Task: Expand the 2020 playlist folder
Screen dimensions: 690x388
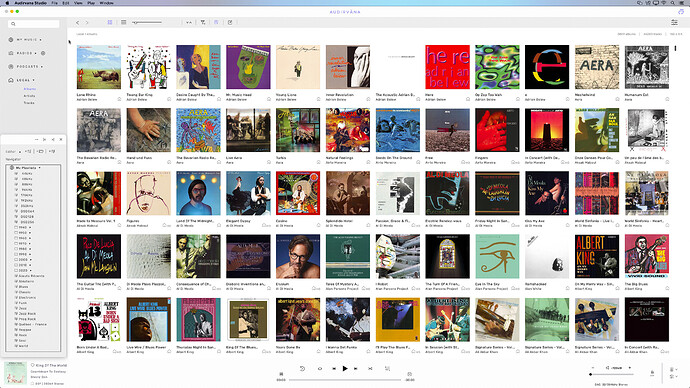Action: 30,271
